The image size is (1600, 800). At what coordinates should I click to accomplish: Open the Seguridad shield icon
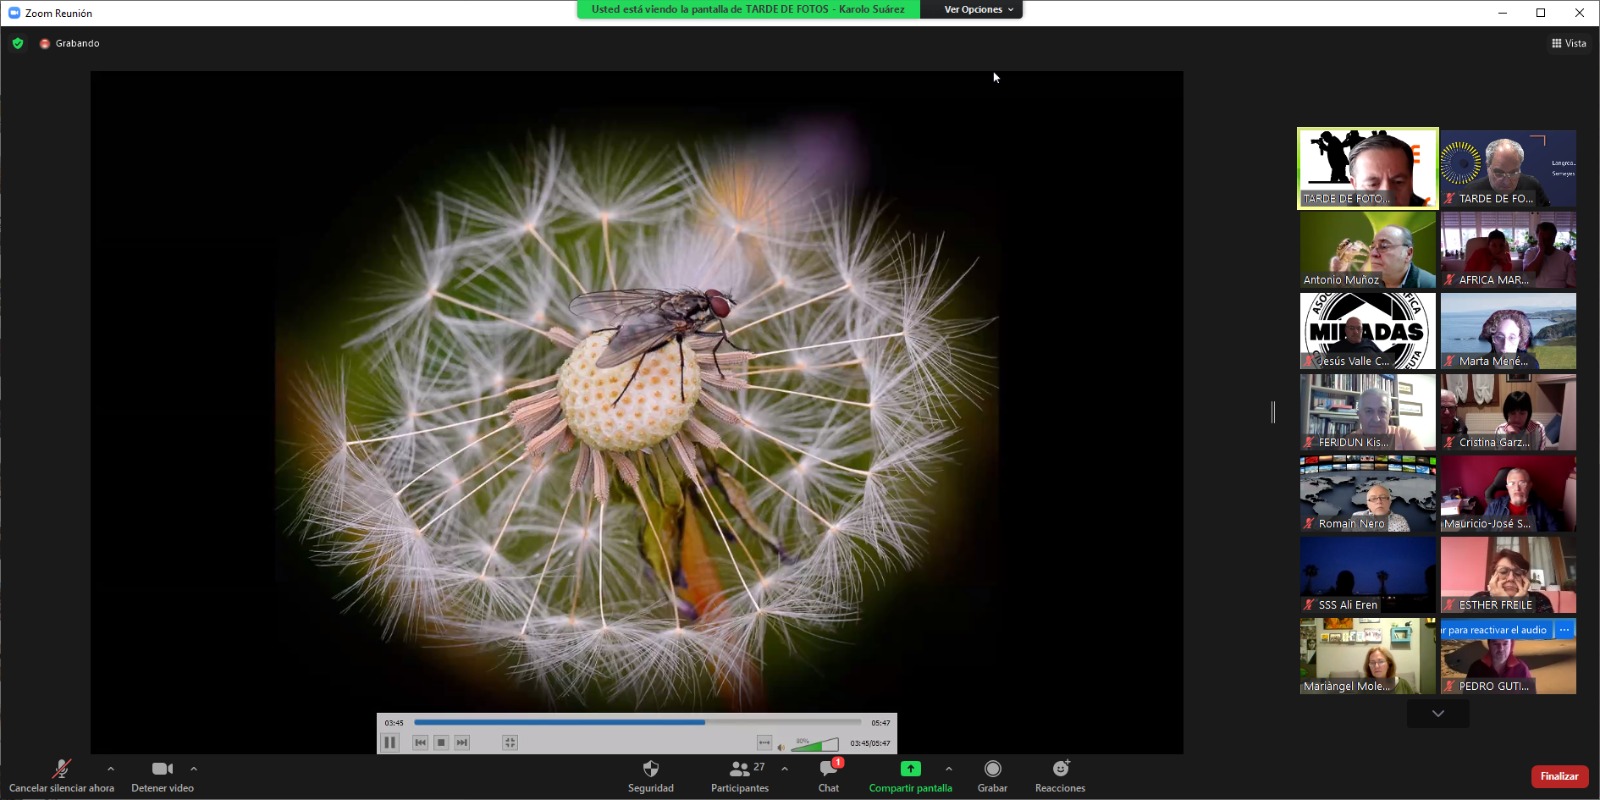point(651,768)
